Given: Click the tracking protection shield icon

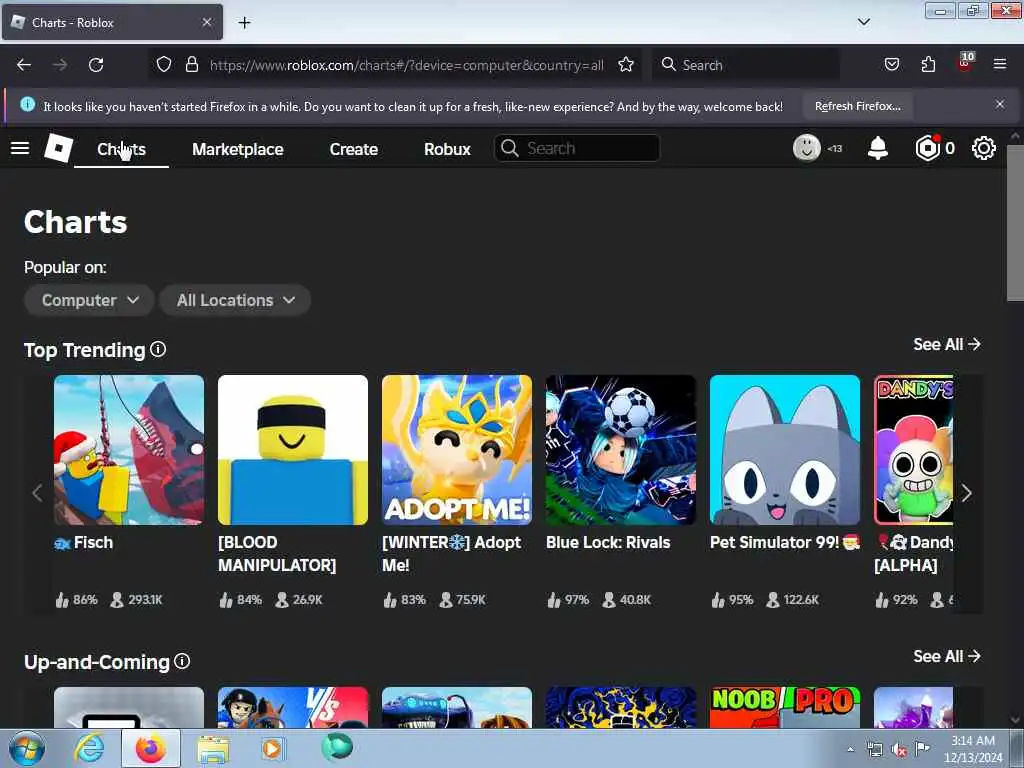Looking at the screenshot, I should (x=164, y=65).
